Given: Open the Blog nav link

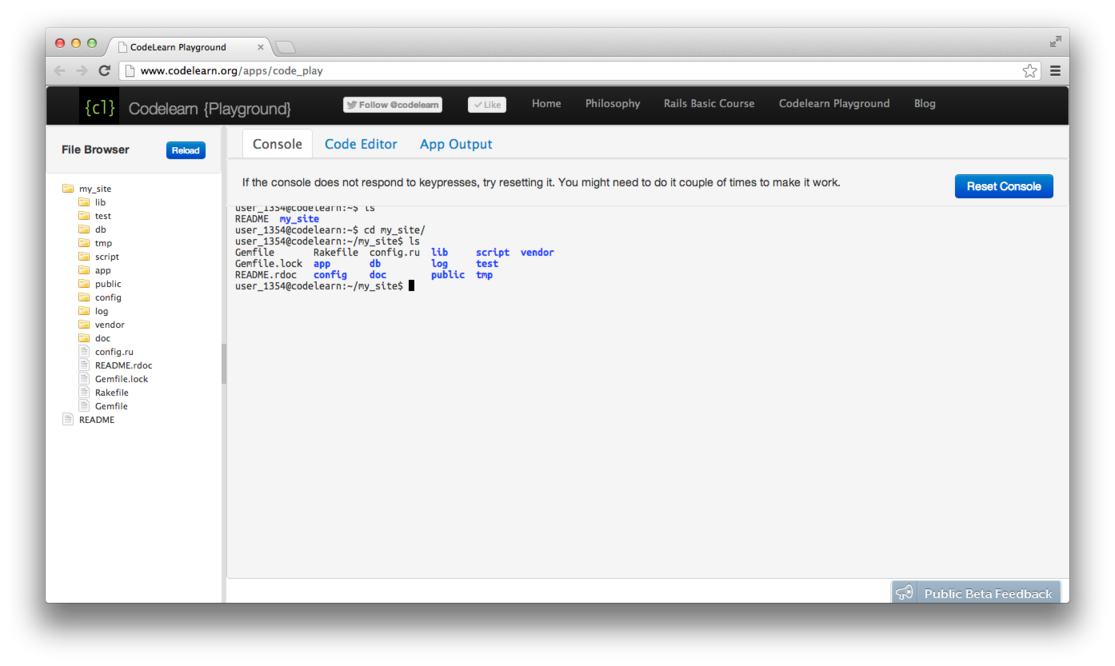Looking at the screenshot, I should point(924,104).
